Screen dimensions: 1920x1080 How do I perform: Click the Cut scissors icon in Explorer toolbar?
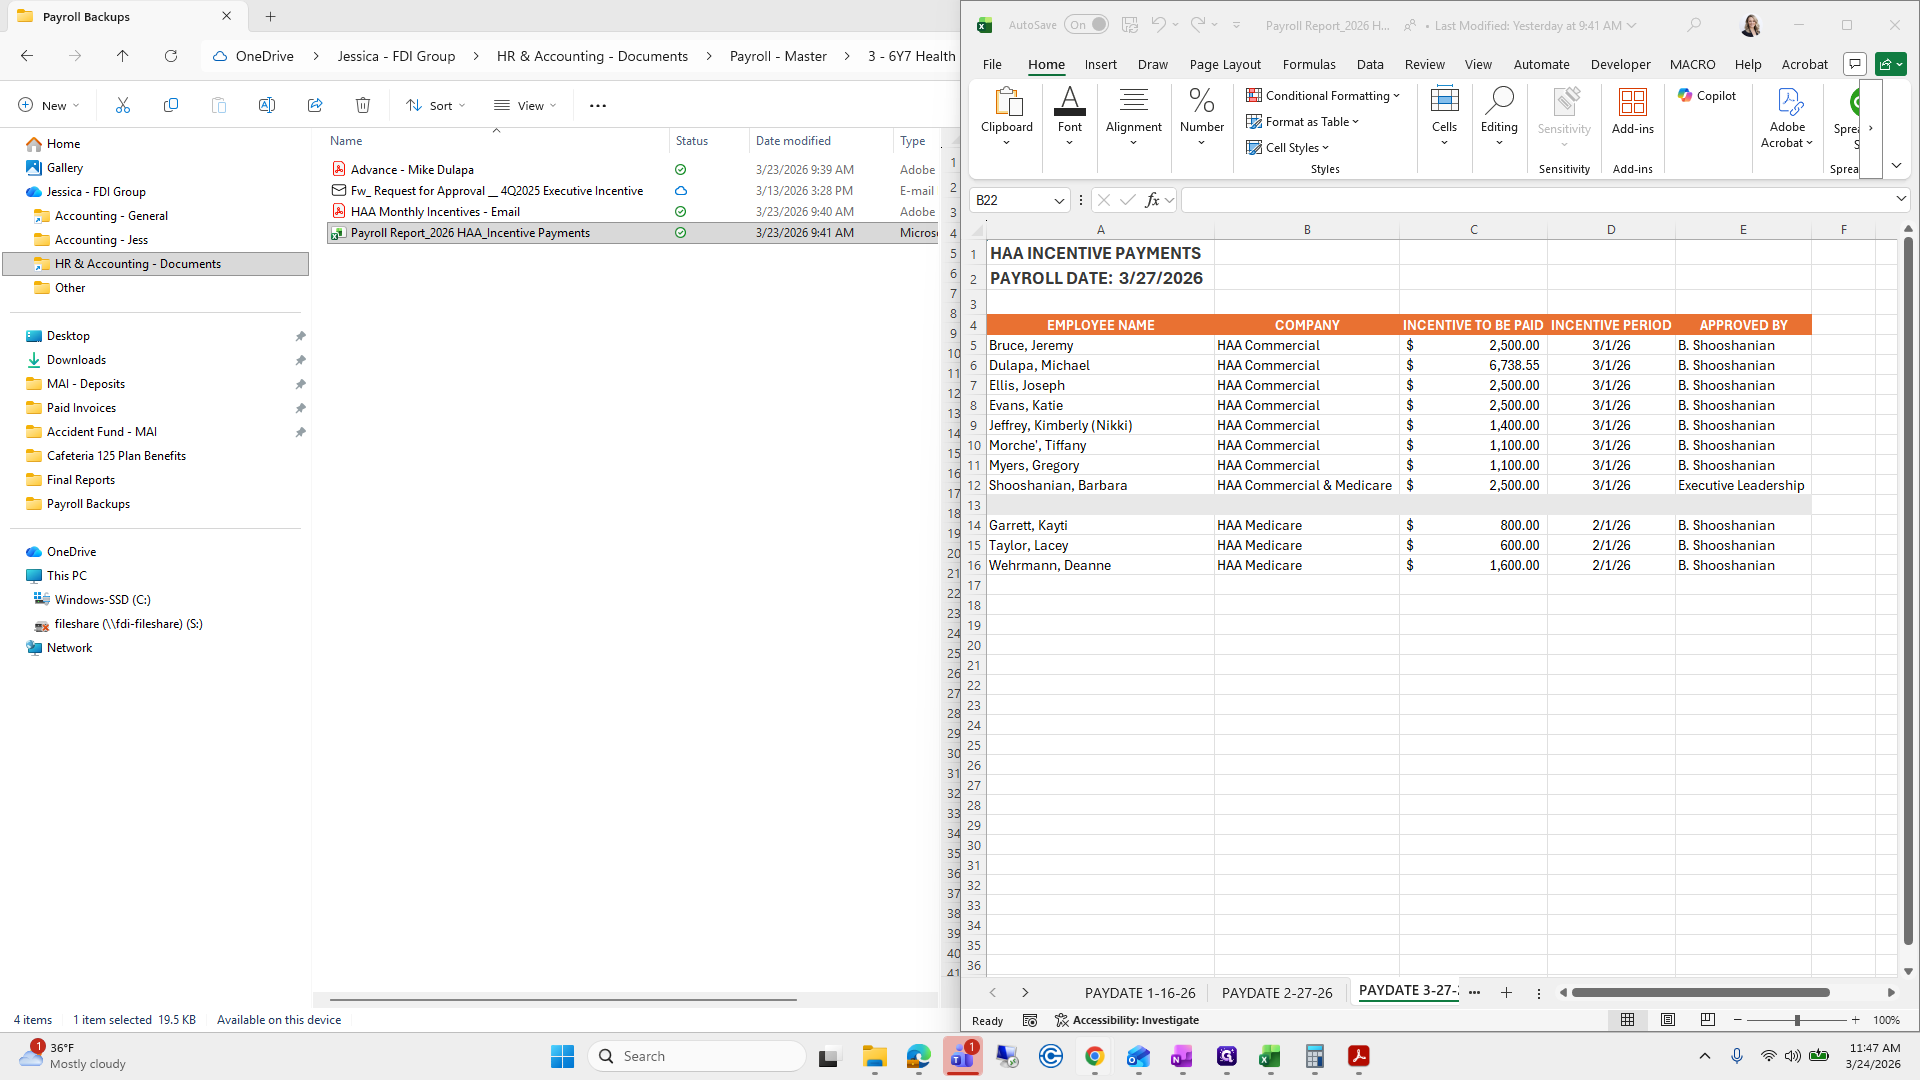point(123,105)
